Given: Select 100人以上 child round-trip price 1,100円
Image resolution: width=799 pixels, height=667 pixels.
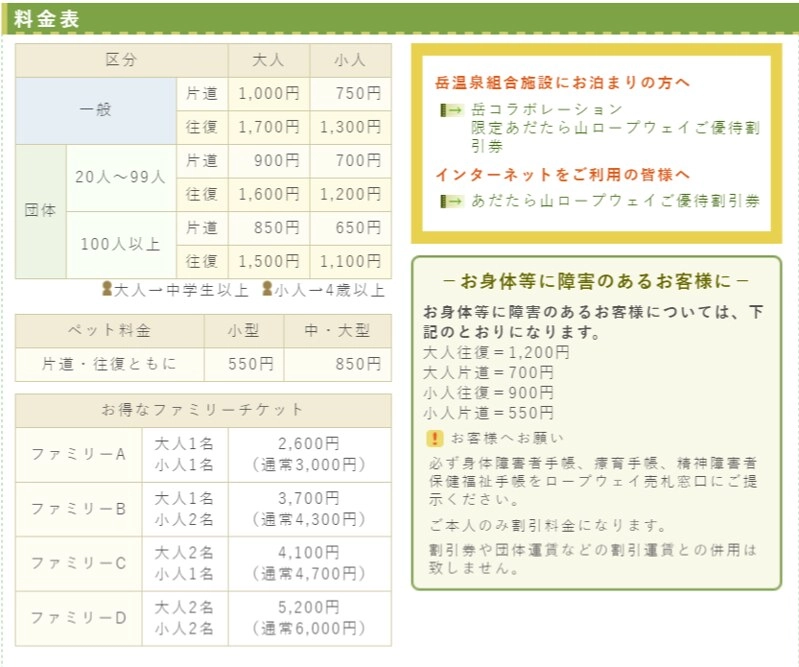Looking at the screenshot, I should [x=351, y=262].
